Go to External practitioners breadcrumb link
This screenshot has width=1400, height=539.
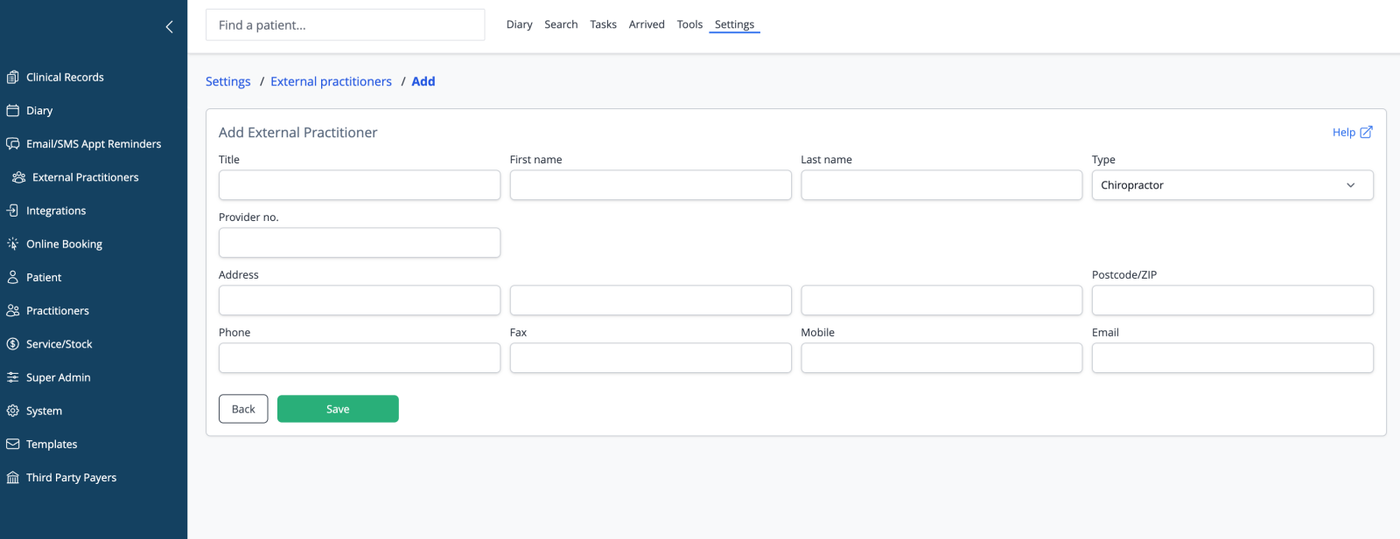coord(331,81)
